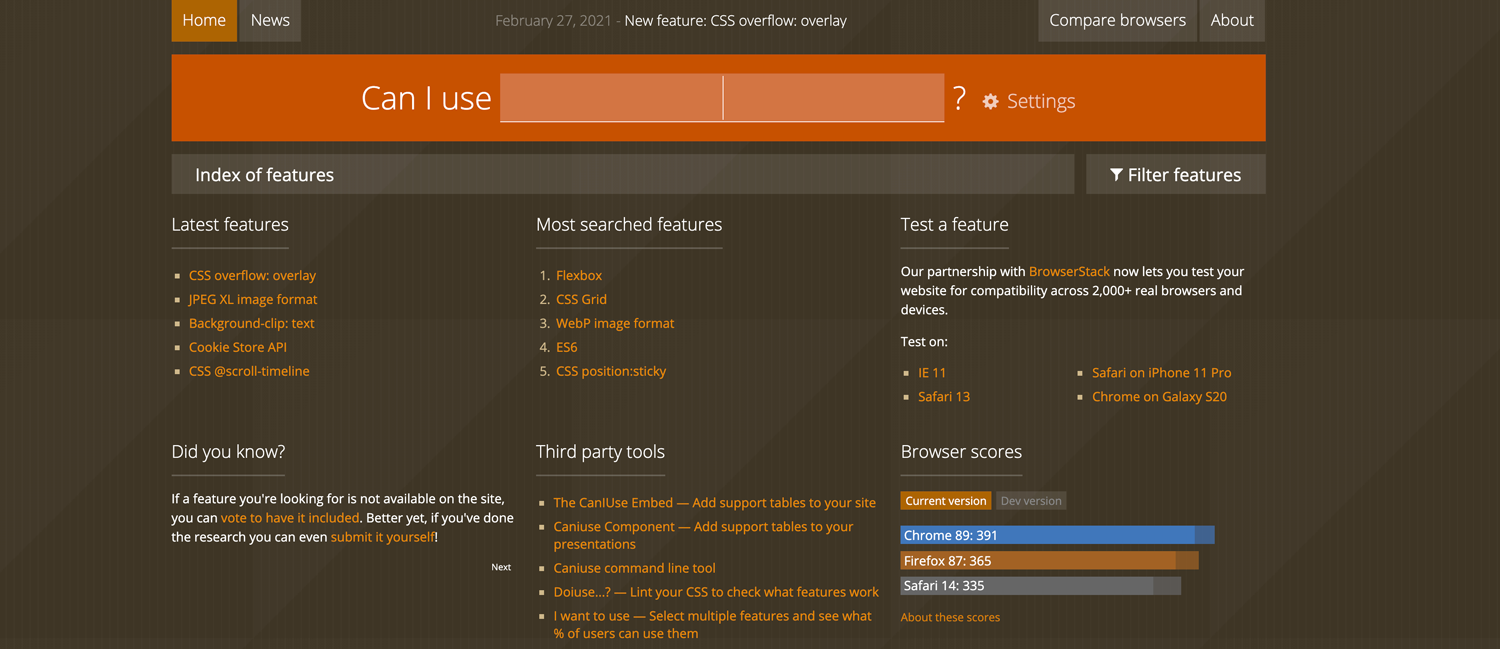Go to the Home tab
Viewport: 1500px width, 649px height.
(204, 20)
